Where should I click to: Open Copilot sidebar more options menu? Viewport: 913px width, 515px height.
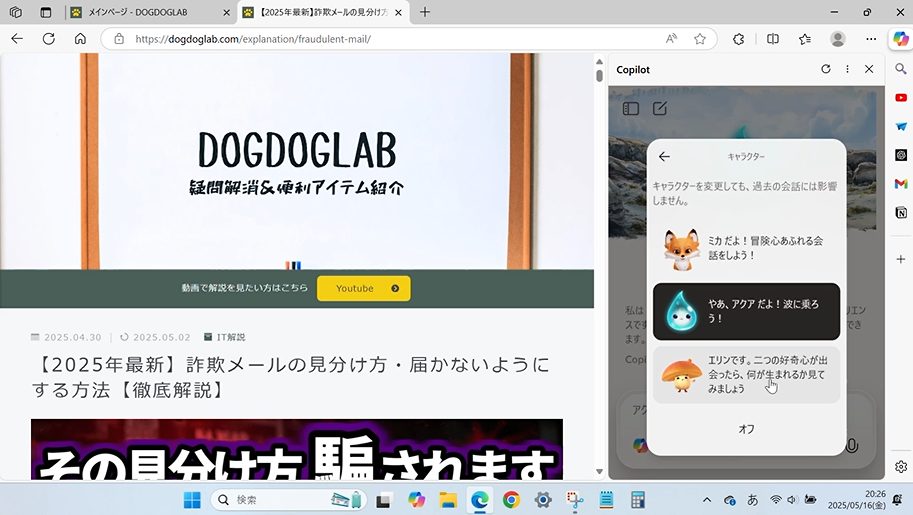coord(847,69)
